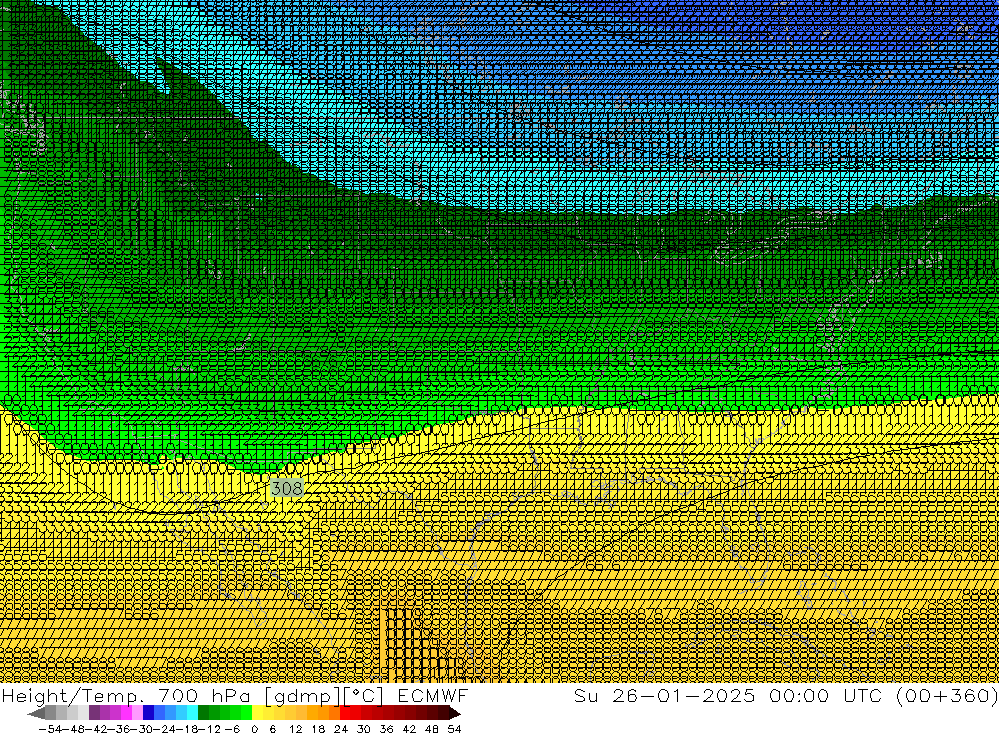Screen dimensions: 1000x733
Task: Click the -54 legend value
Action: click(50, 729)
